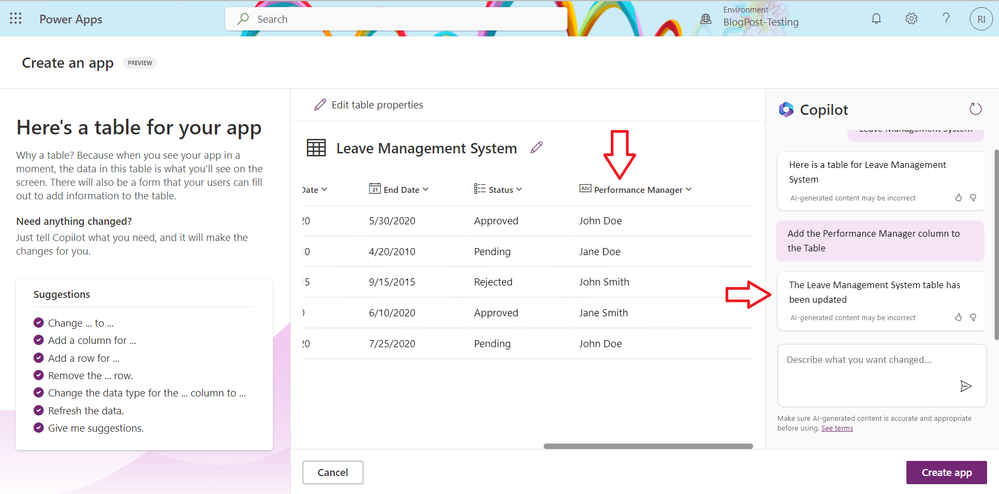Screen dimensions: 999x494
Task: Select suggestion 'Add a column for ...'
Action: 92,340
